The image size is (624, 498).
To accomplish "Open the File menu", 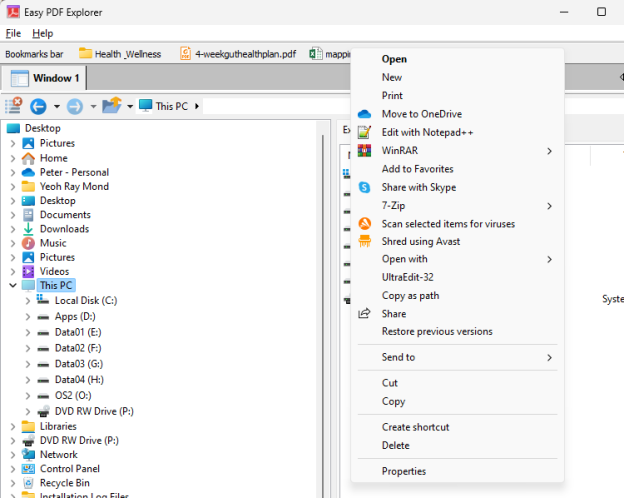I will 13,33.
